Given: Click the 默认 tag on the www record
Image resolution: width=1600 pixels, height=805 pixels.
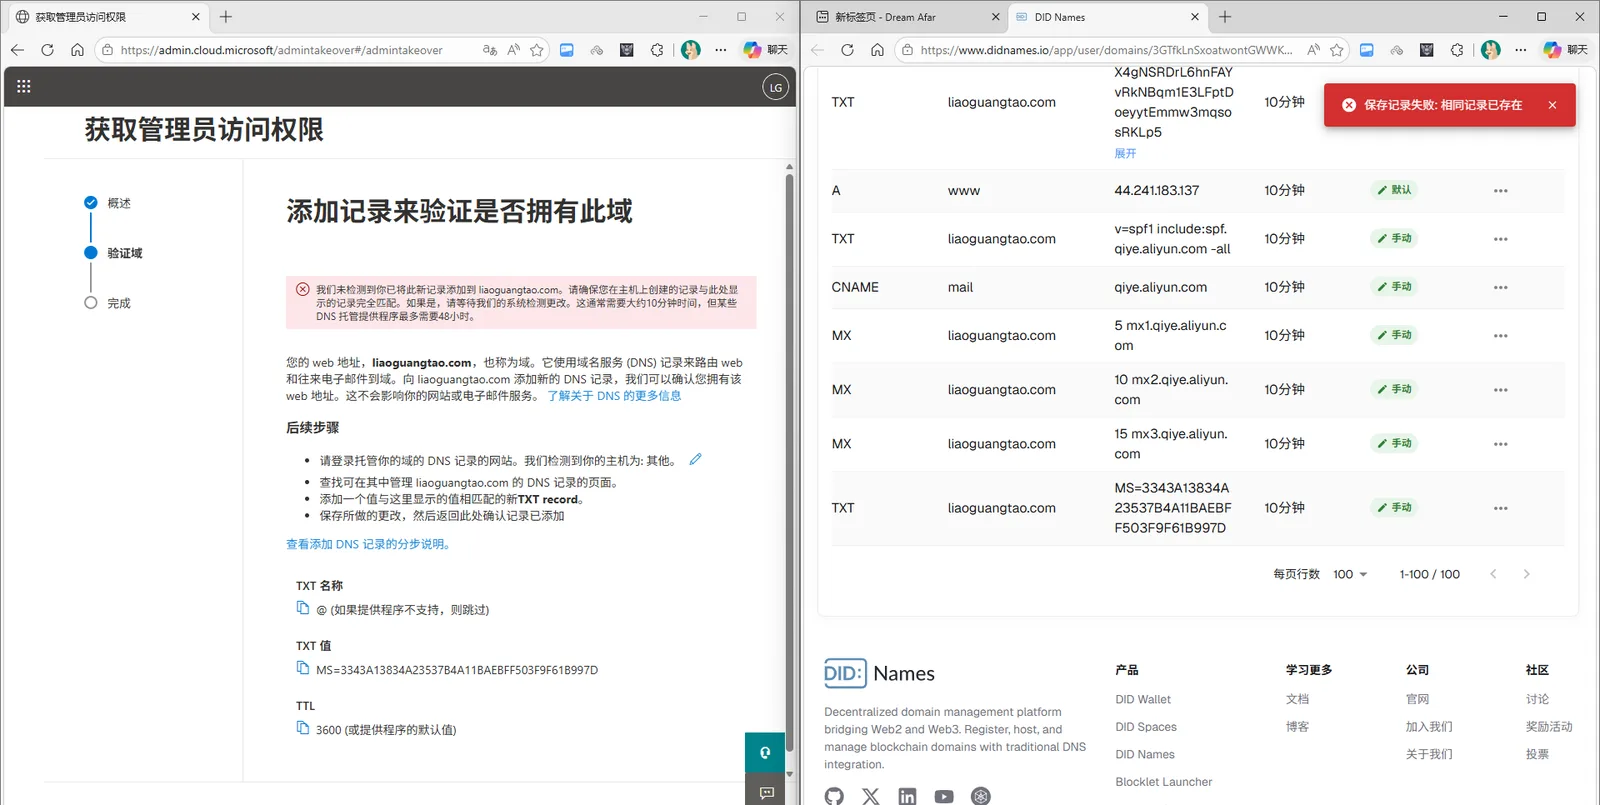Looking at the screenshot, I should pyautogui.click(x=1394, y=190).
